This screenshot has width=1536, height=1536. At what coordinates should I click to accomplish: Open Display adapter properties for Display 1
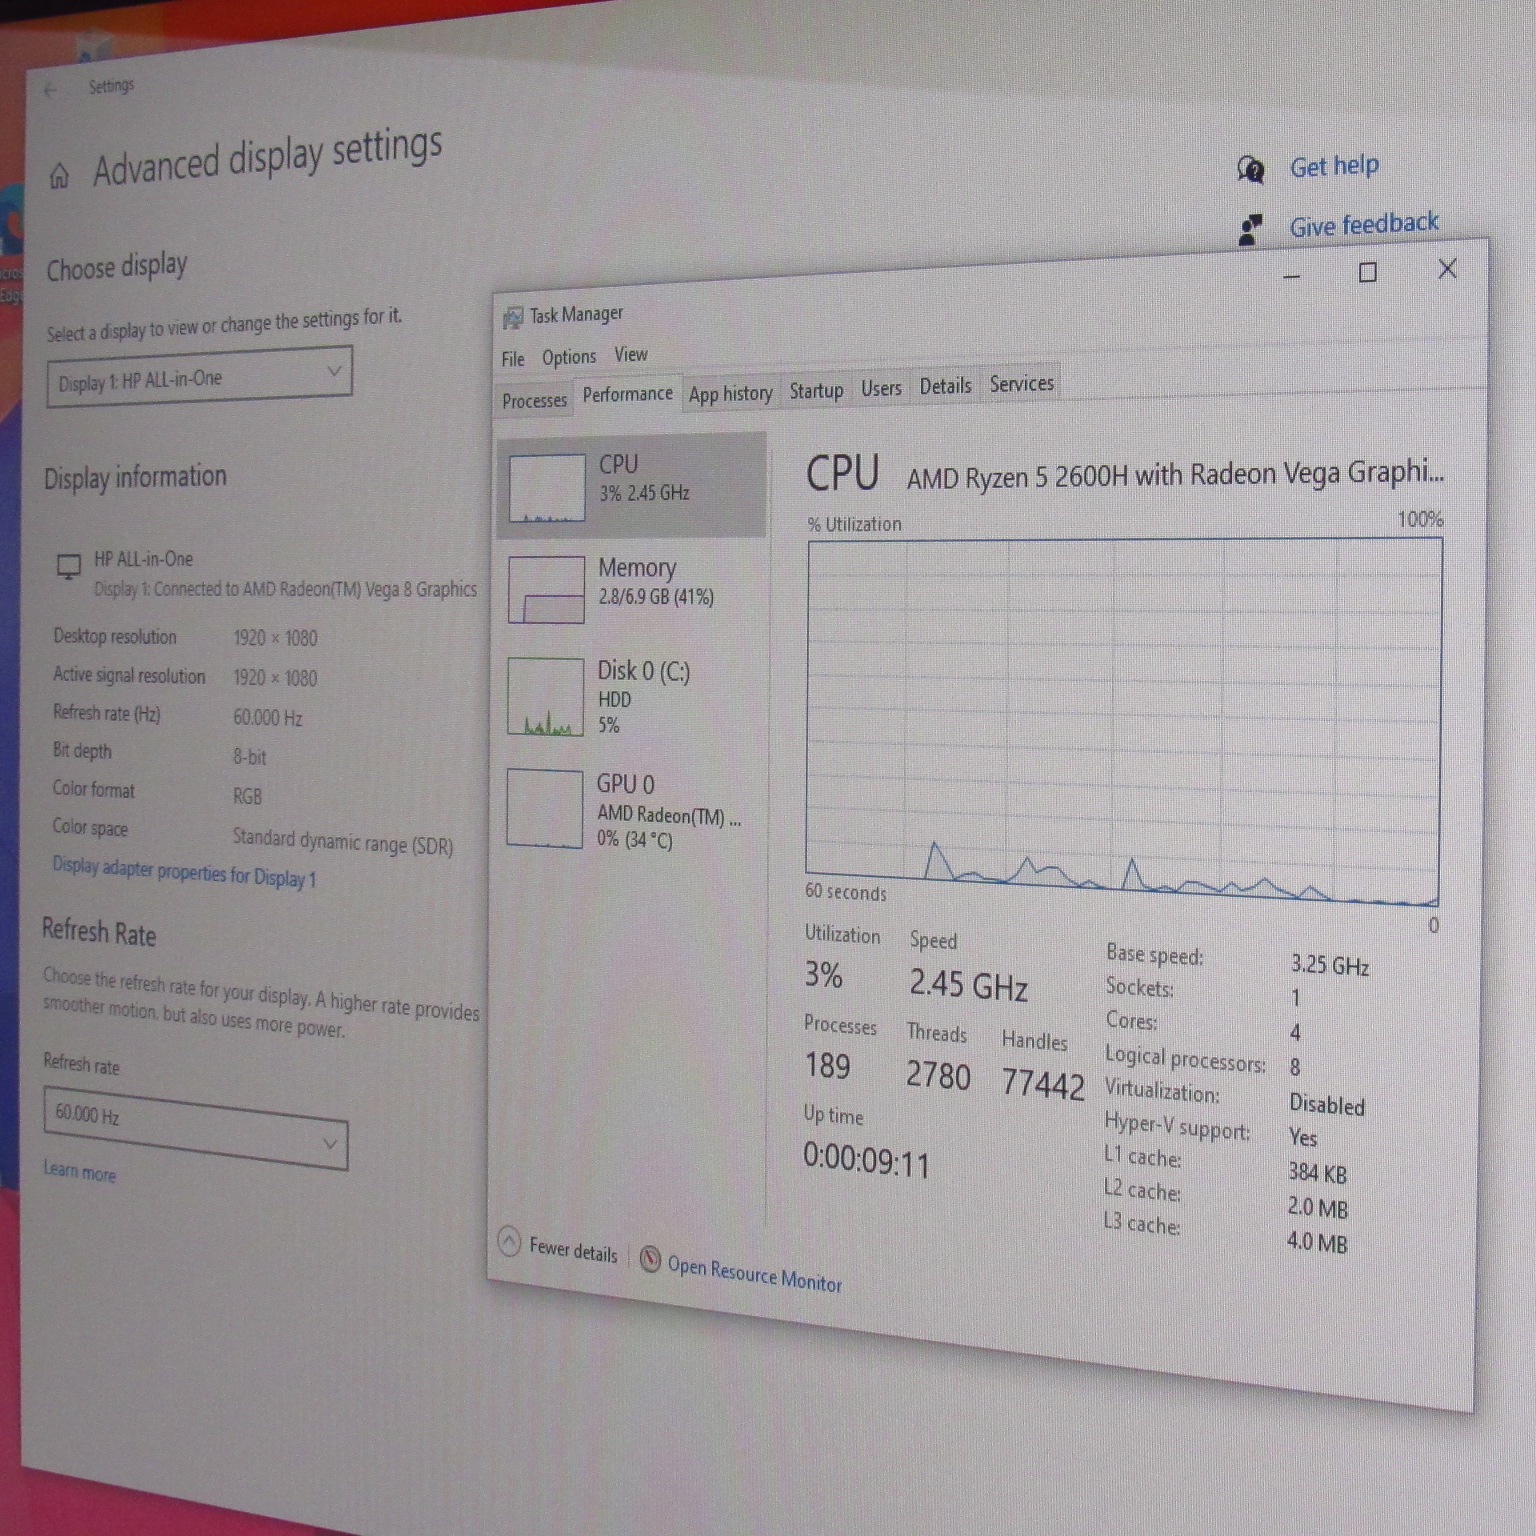click(184, 872)
